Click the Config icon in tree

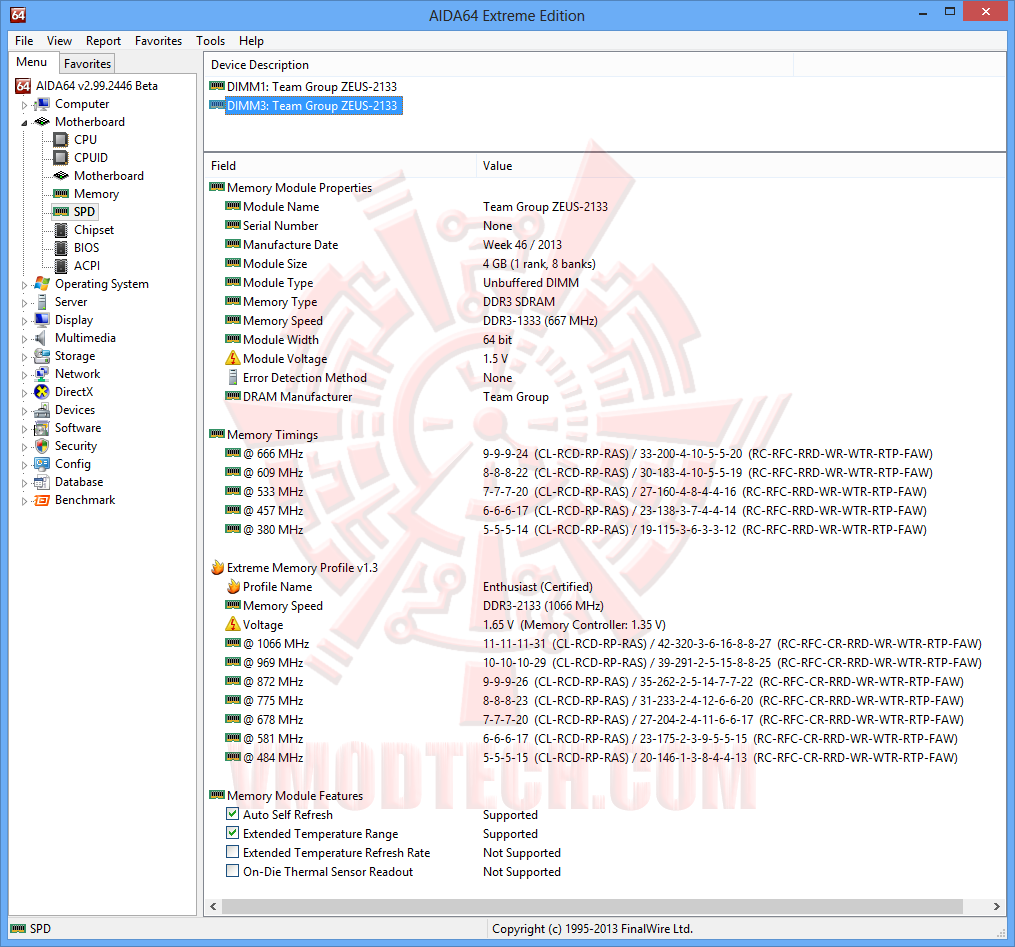(42, 464)
